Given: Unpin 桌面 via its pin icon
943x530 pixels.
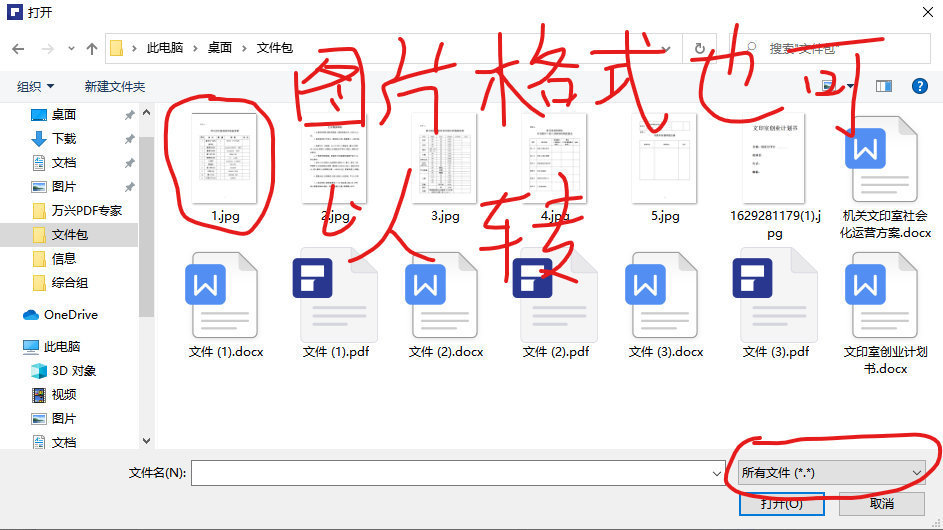Looking at the screenshot, I should pyautogui.click(x=129, y=115).
